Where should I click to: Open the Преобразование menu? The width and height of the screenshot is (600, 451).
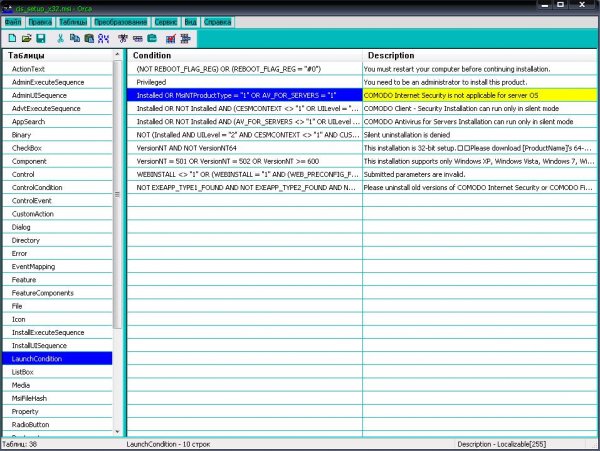pos(121,22)
